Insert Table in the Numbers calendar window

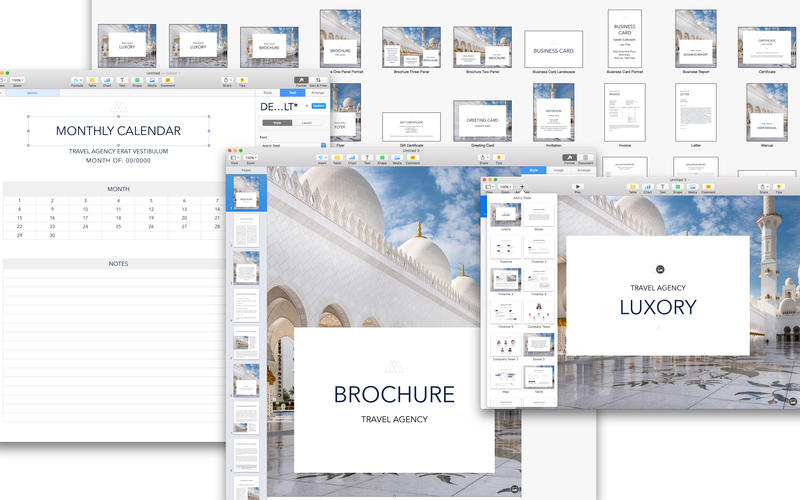coord(92,81)
